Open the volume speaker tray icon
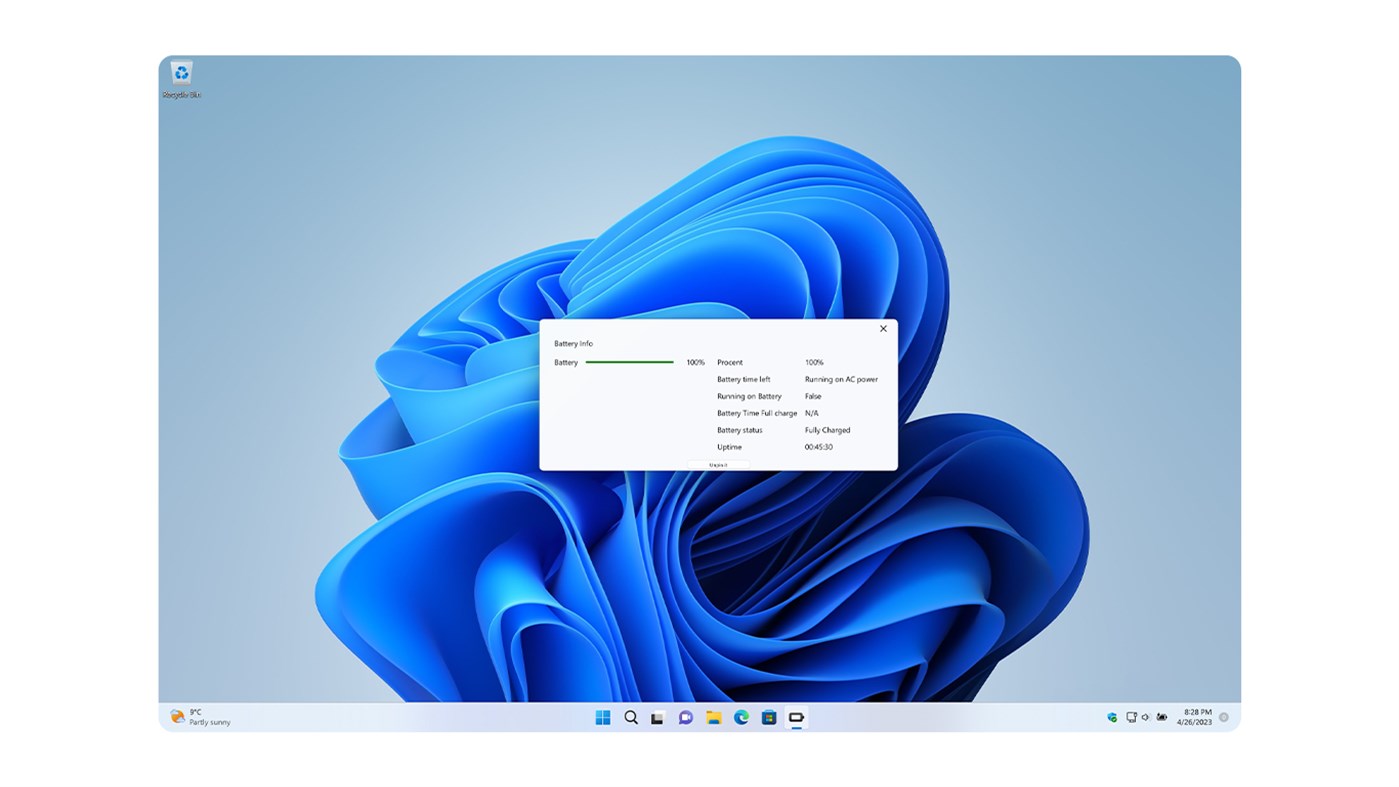The width and height of the screenshot is (1399, 787). [1146, 717]
